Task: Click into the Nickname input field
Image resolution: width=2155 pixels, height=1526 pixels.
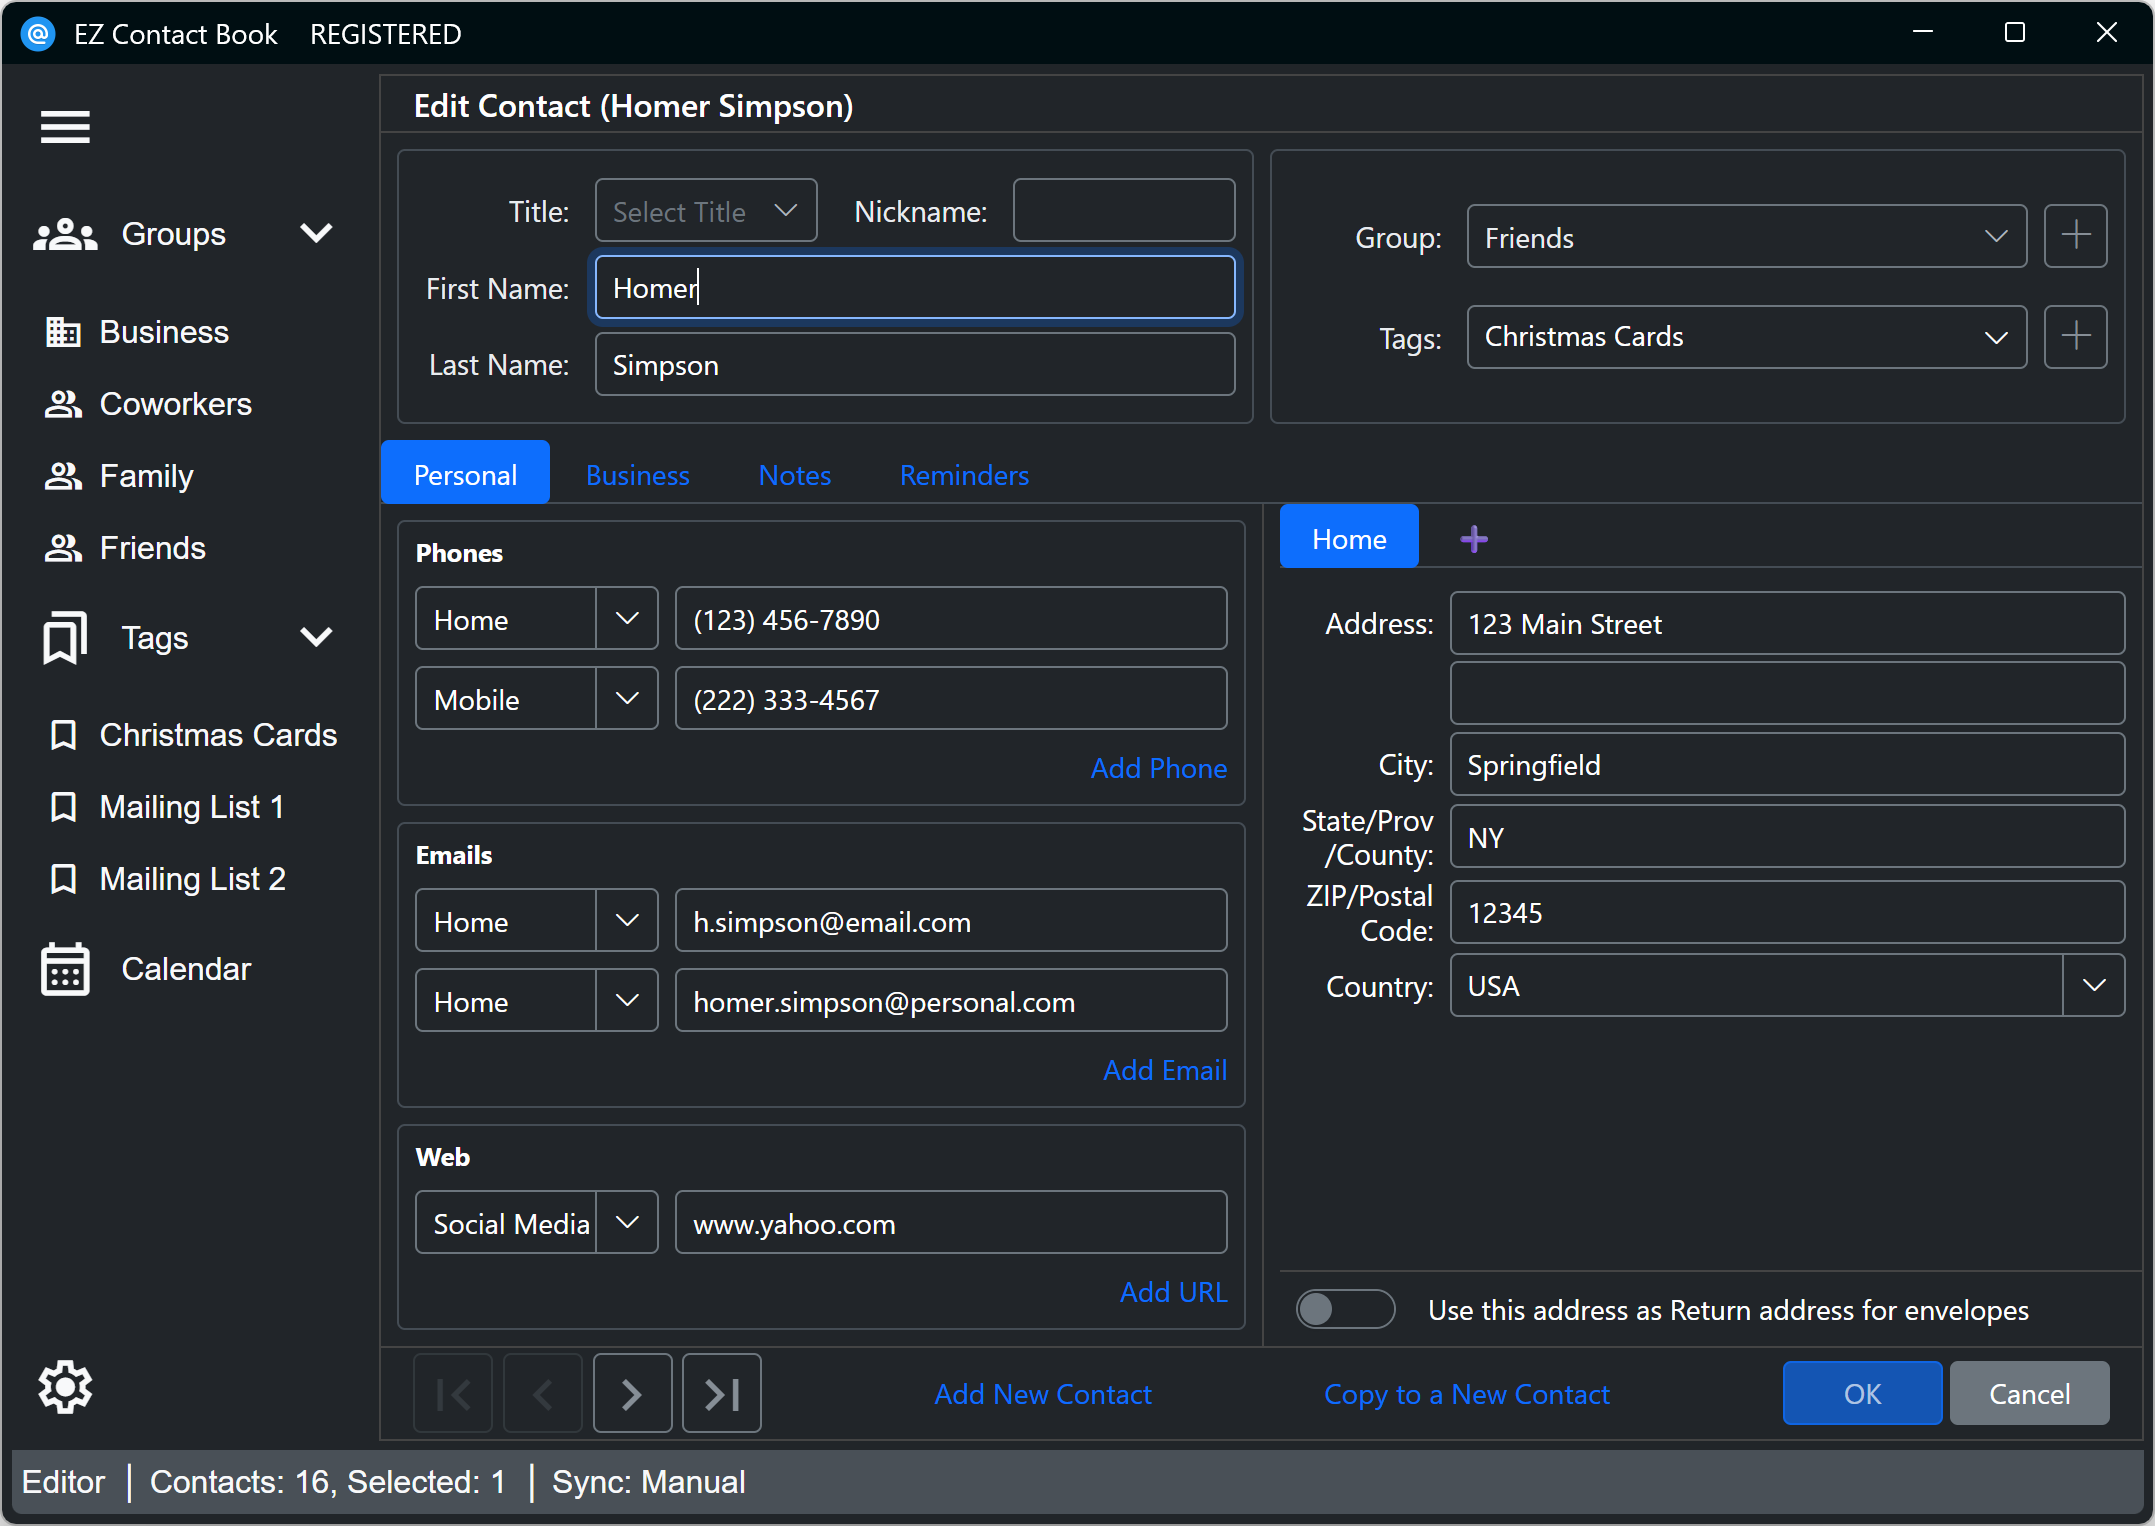Action: [1123, 211]
